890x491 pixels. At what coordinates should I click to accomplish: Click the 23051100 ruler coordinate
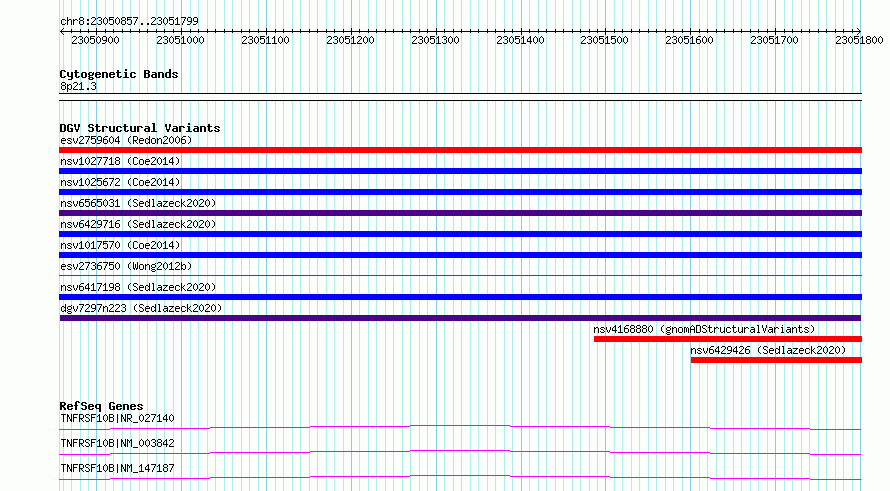coord(265,40)
